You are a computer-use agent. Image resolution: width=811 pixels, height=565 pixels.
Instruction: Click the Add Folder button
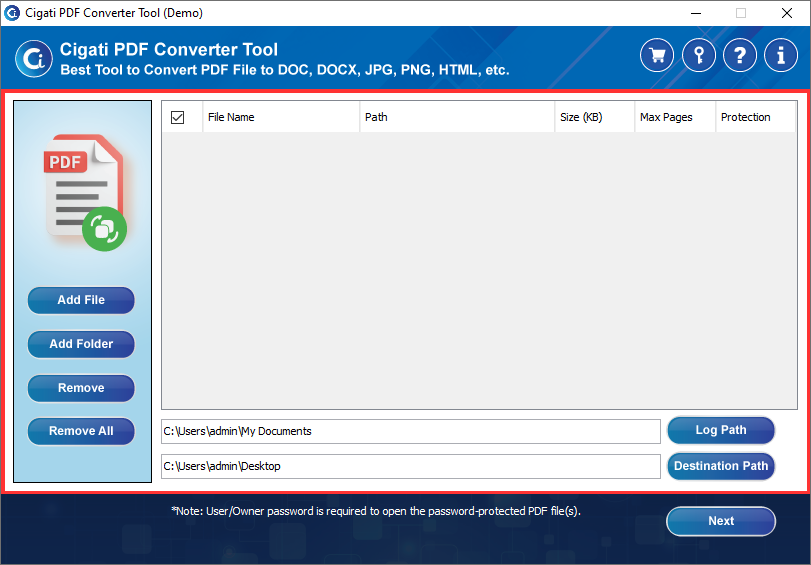click(81, 344)
